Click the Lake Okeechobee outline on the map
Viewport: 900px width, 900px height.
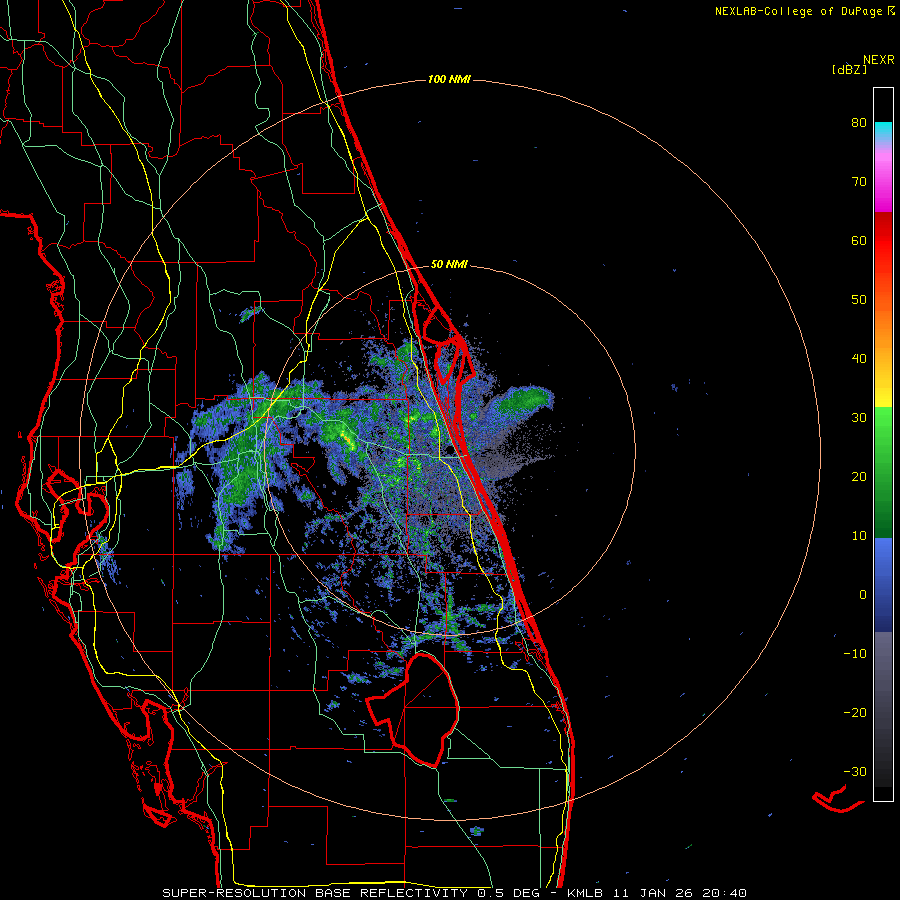coord(414,709)
